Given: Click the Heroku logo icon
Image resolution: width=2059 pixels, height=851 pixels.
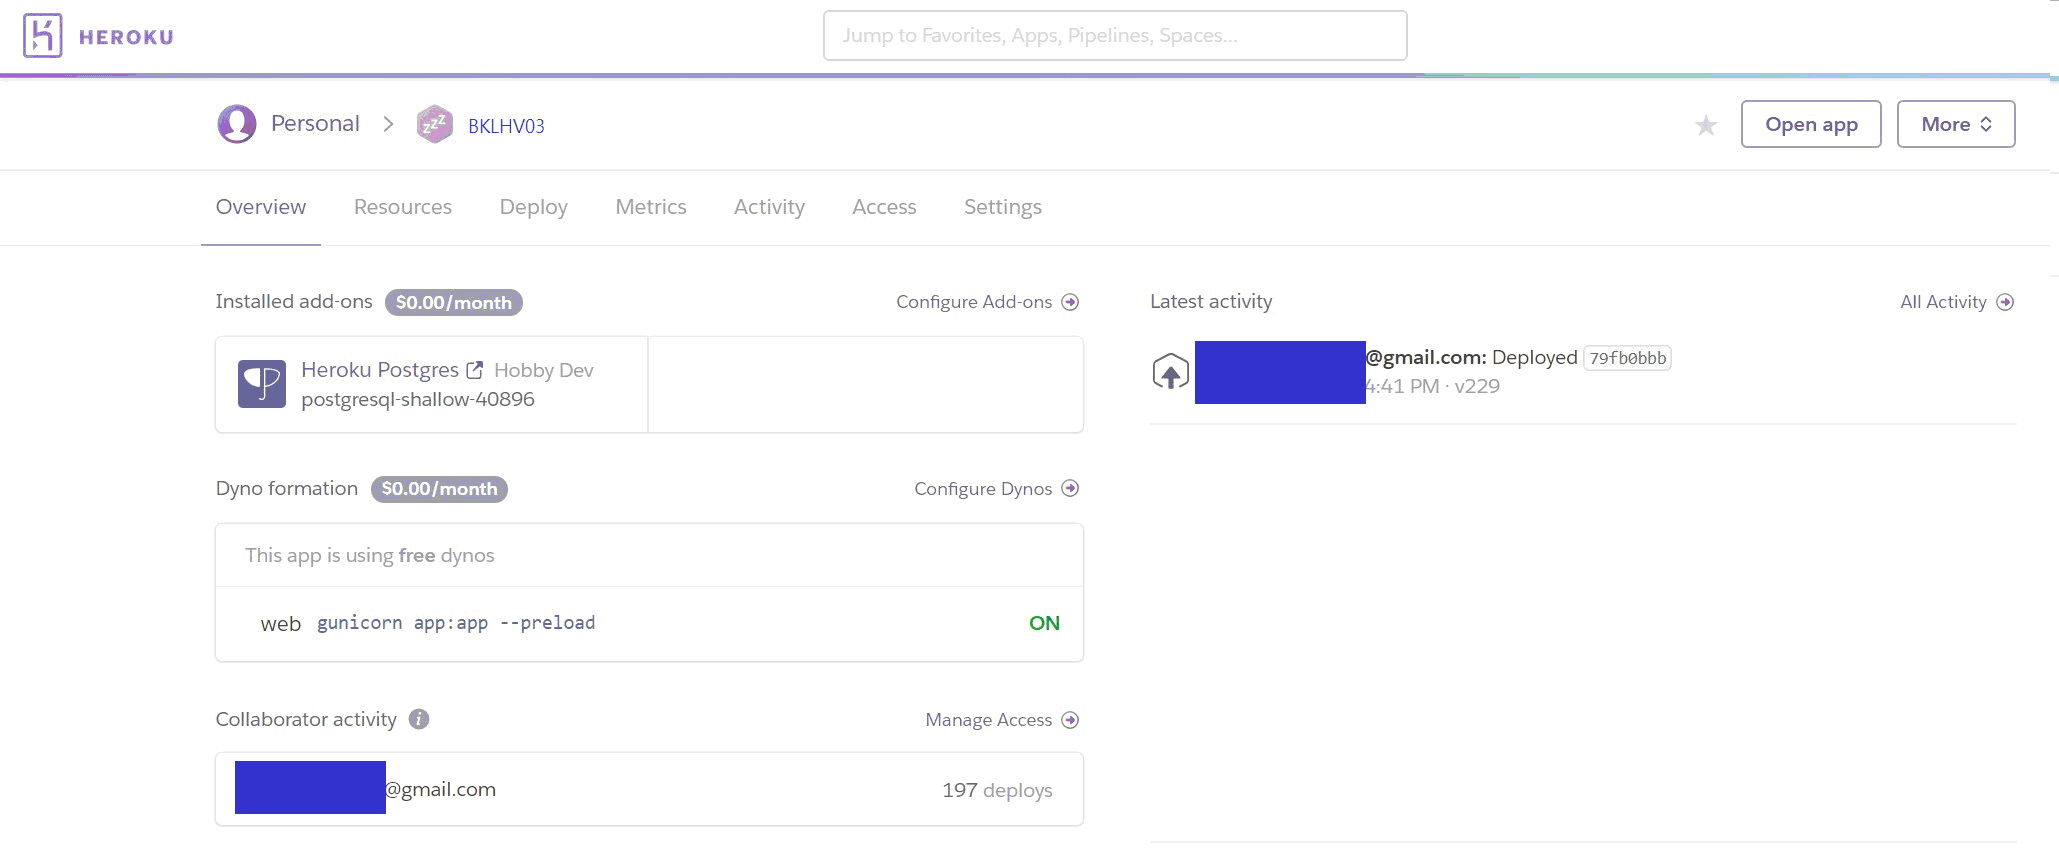Looking at the screenshot, I should 43,36.
